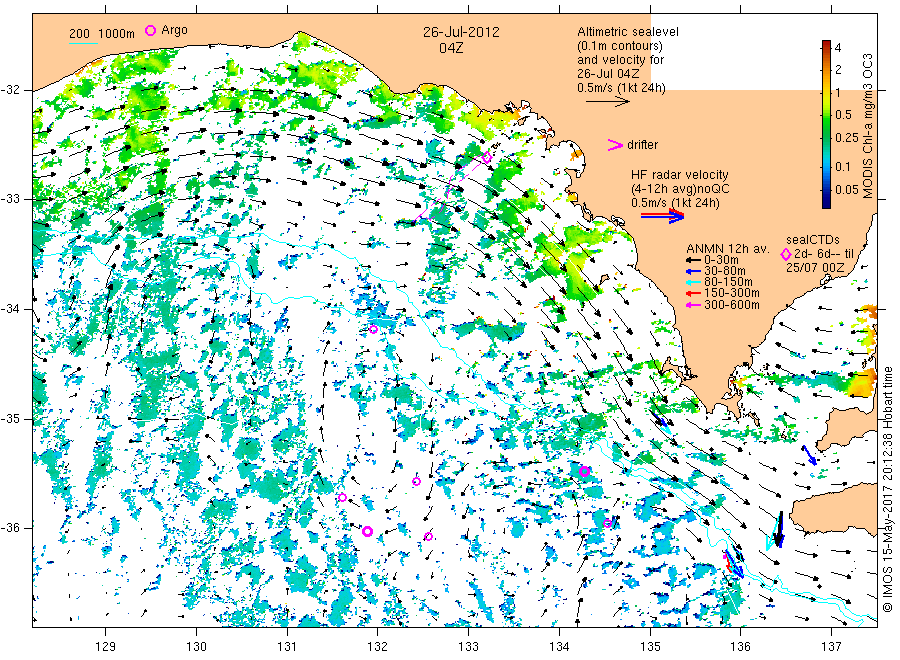This screenshot has width=900, height=660.
Task: Click the magenta Argo circle legend symbol
Action: [x=150, y=30]
